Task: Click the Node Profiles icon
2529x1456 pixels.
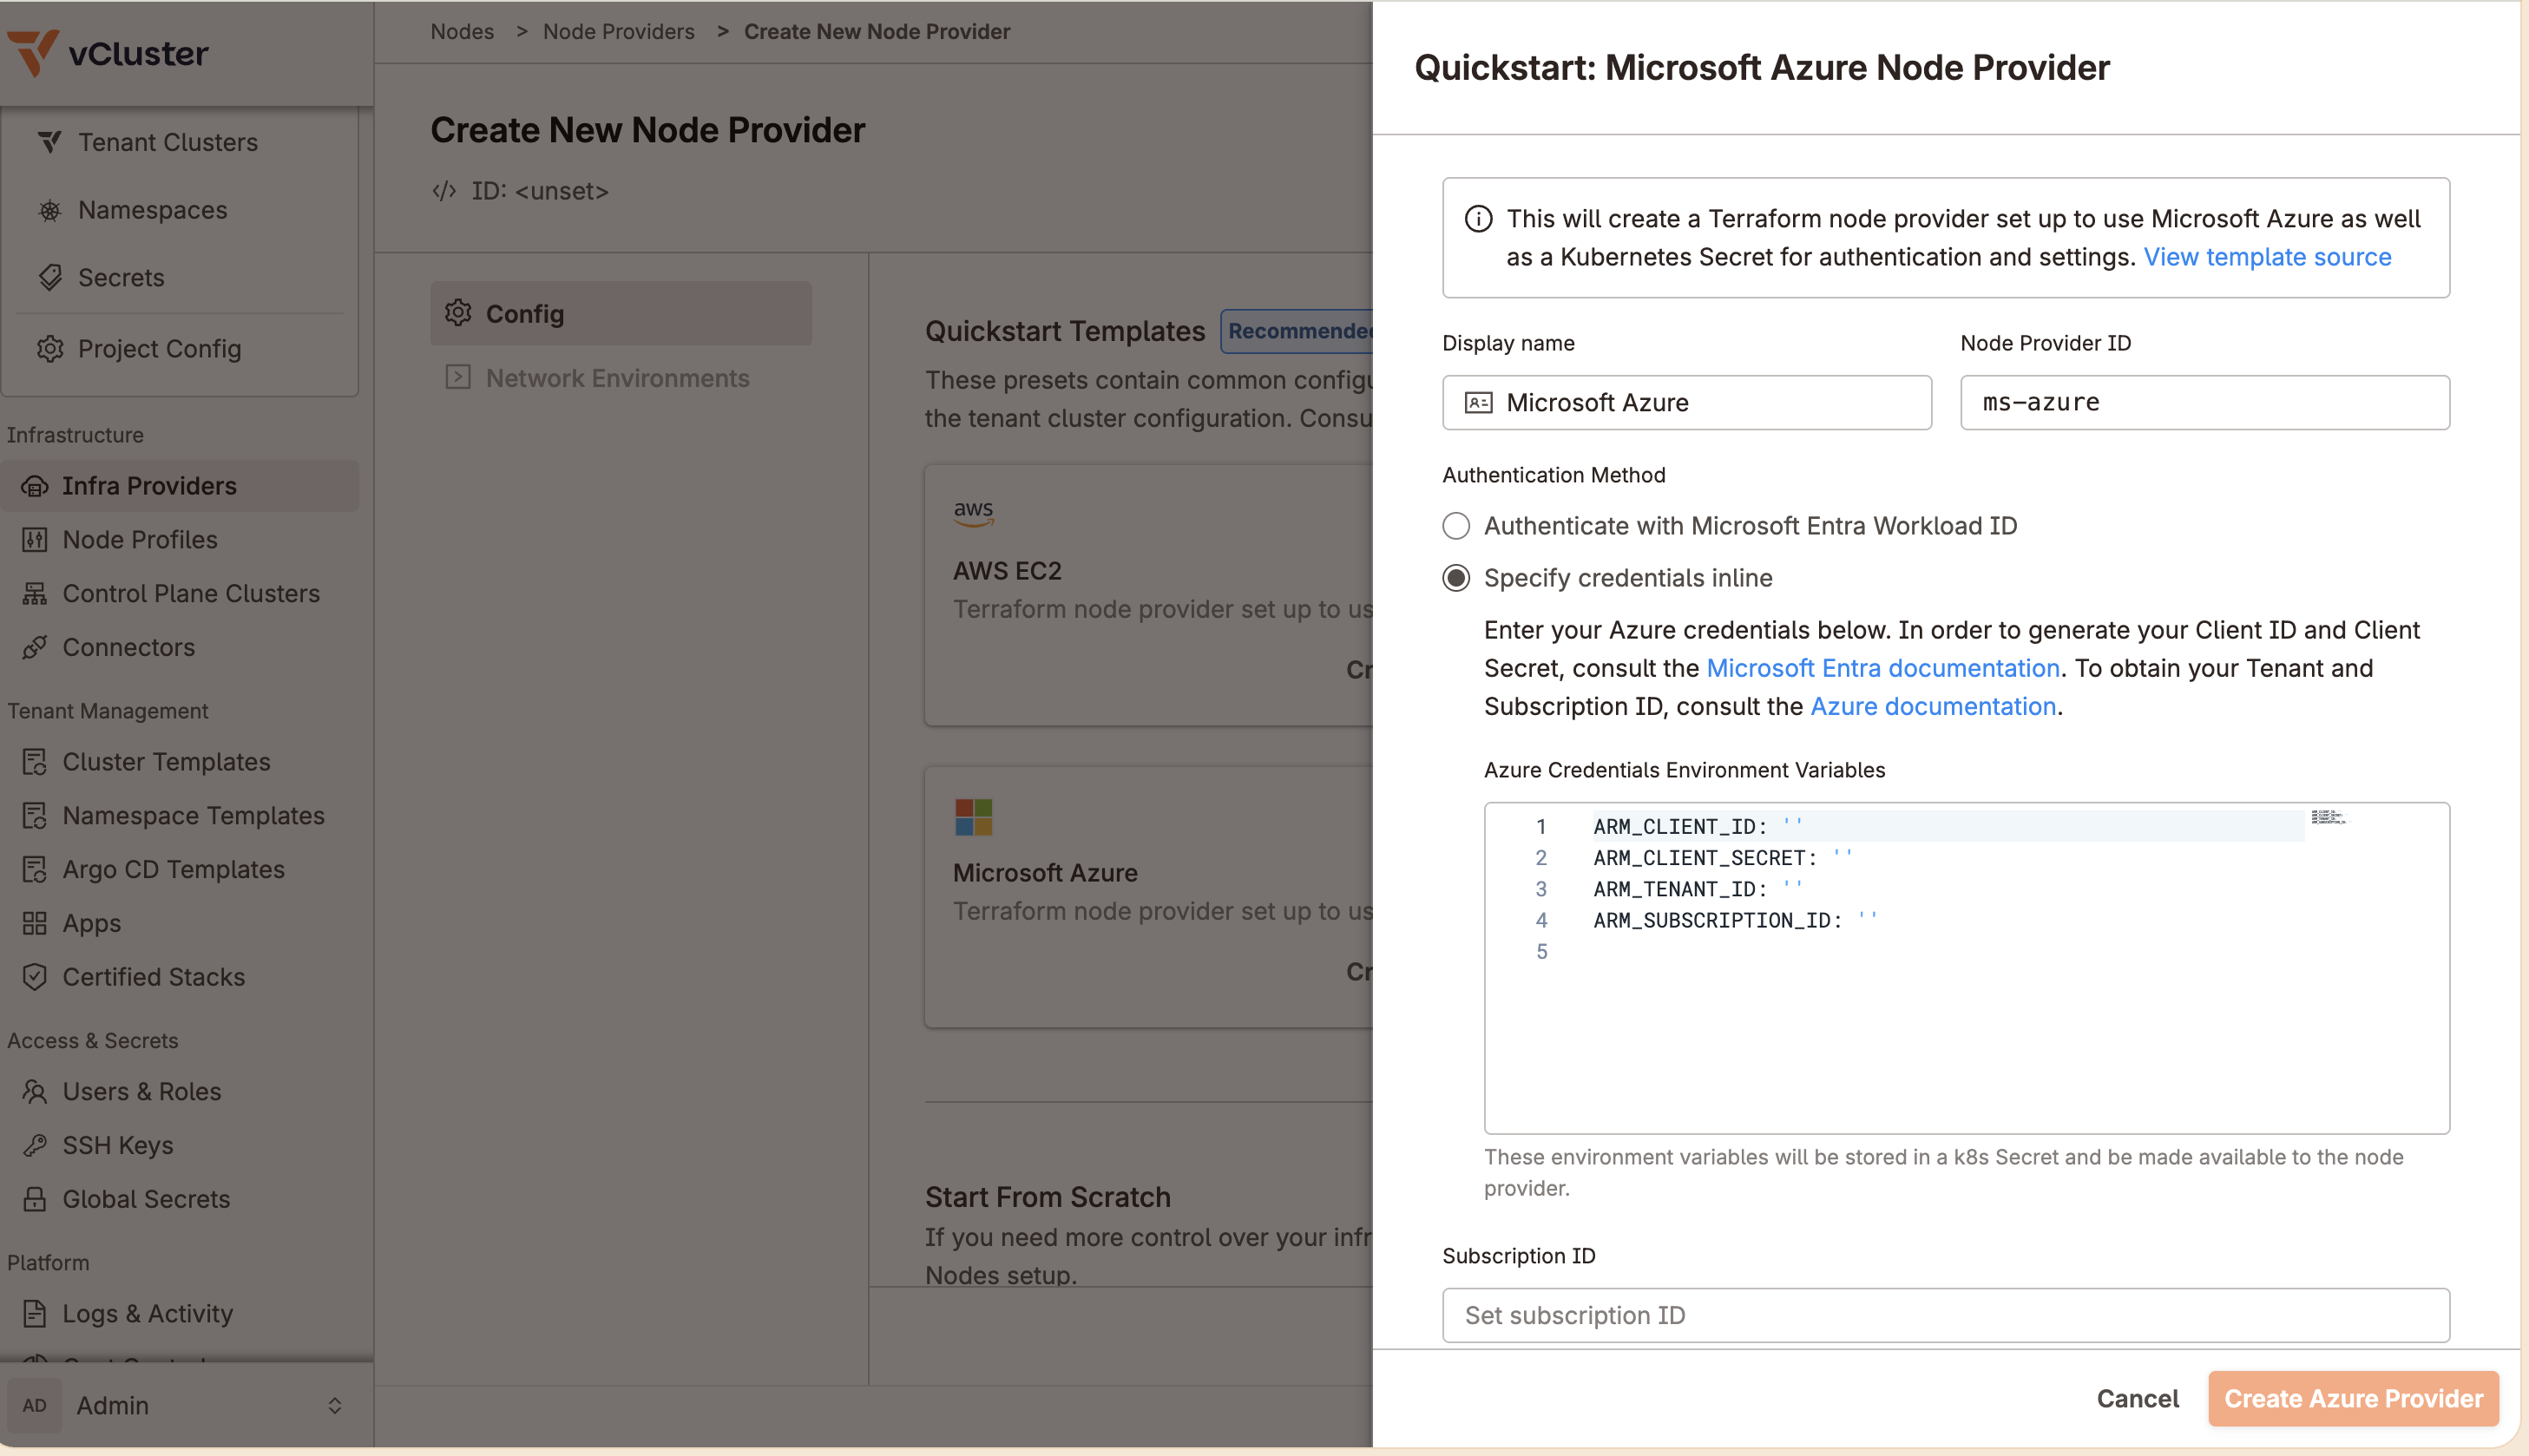Action: click(x=35, y=540)
